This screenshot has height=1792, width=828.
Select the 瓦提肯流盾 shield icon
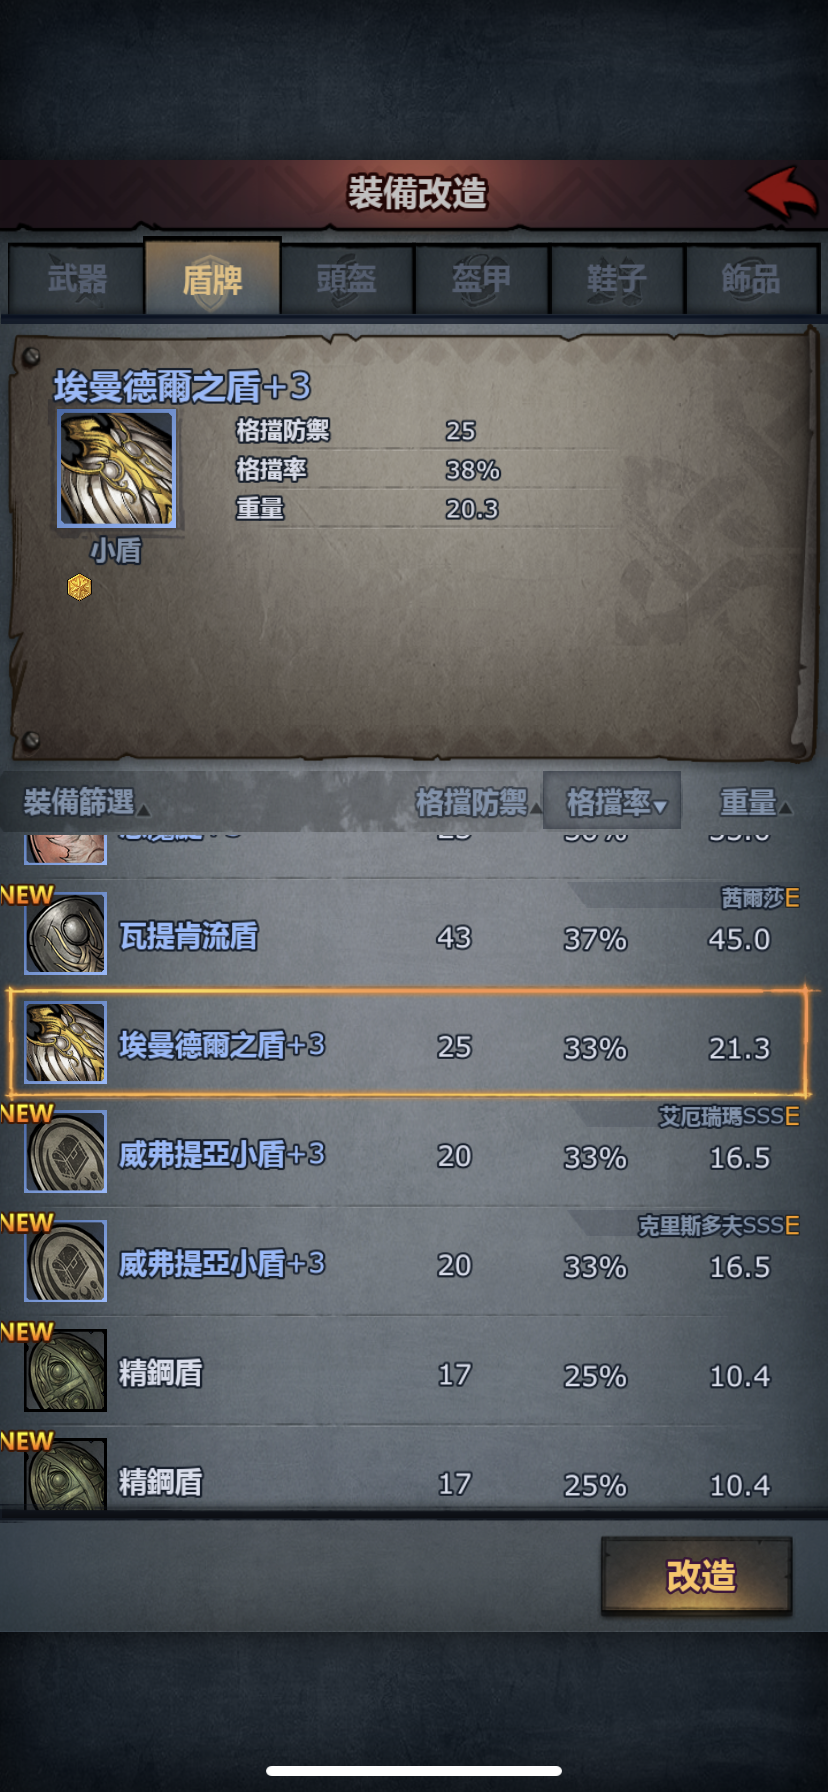point(66,934)
